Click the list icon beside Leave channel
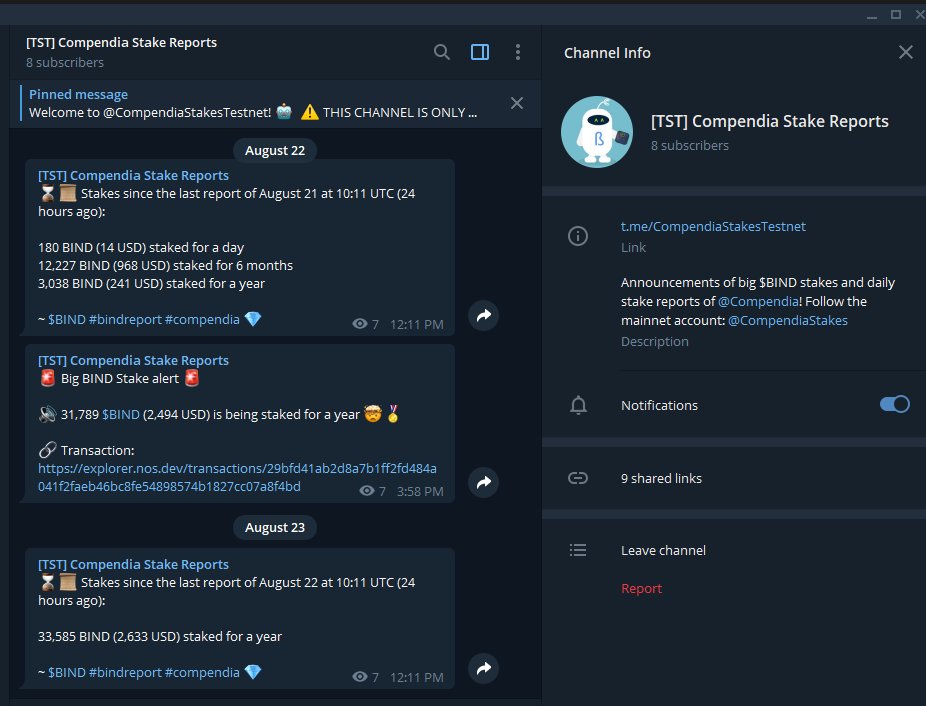 point(578,551)
